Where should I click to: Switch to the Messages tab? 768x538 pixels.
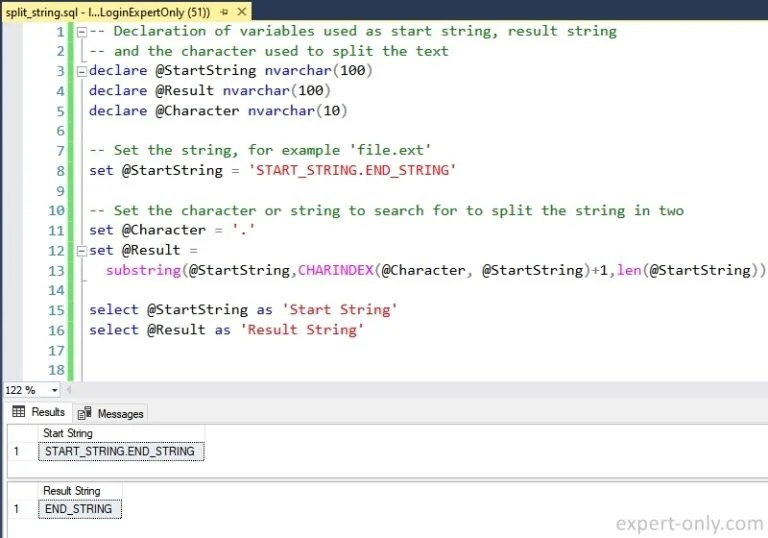111,414
